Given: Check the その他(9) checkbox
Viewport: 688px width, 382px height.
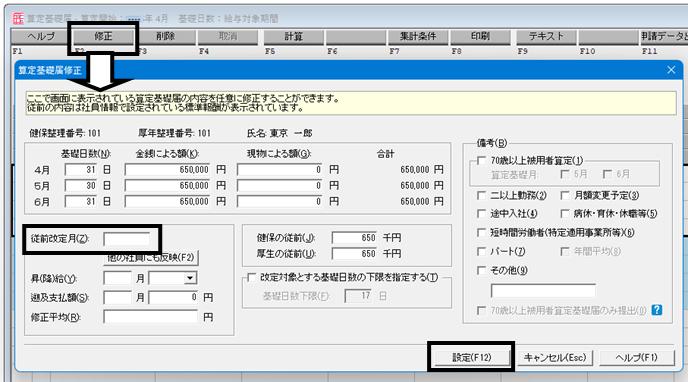Looking at the screenshot, I should click(481, 270).
